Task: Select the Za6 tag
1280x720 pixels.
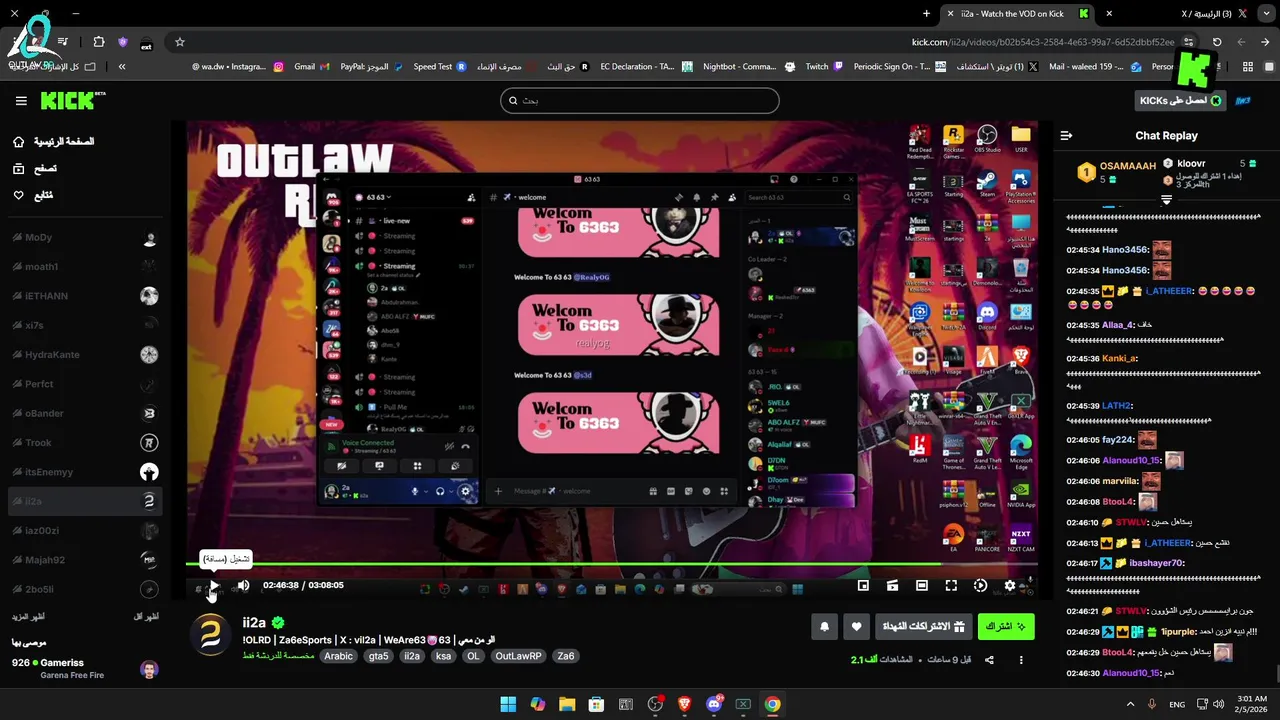Action: point(566,656)
